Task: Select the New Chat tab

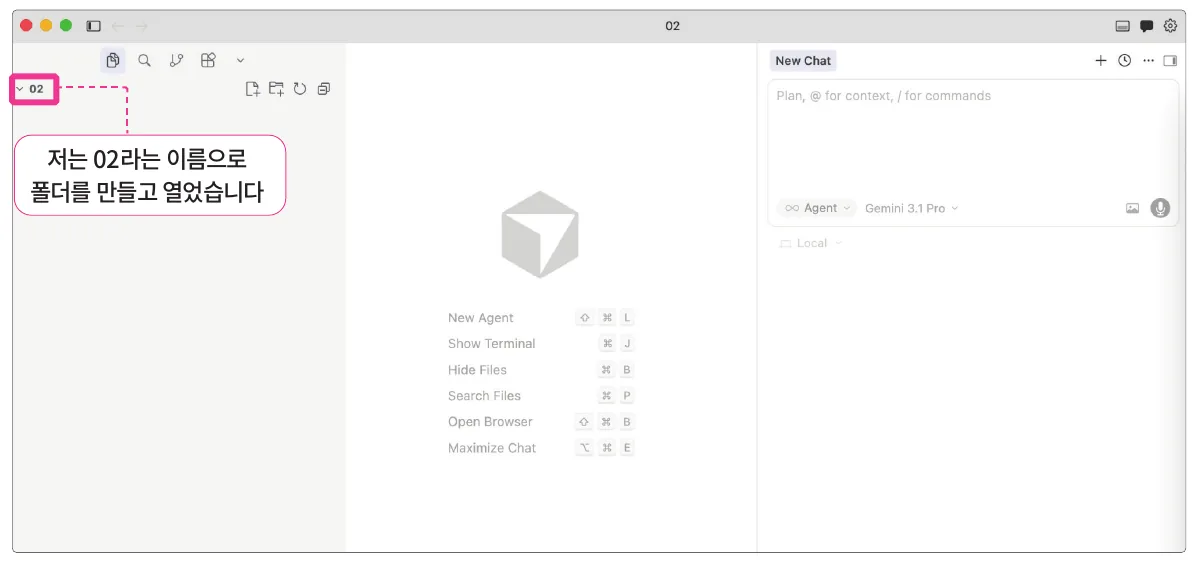Action: [x=803, y=61]
